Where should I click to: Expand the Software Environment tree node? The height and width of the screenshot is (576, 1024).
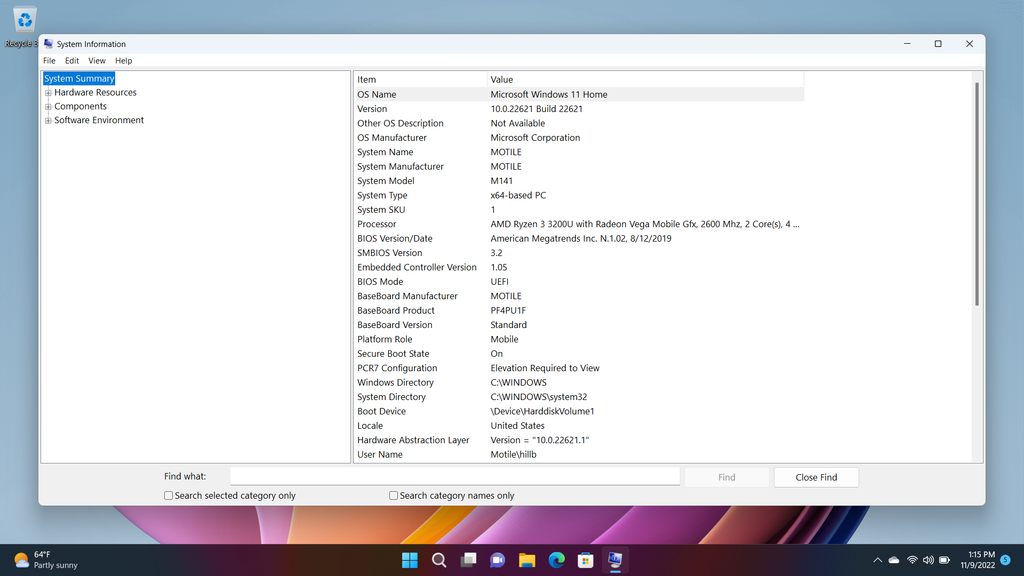(48, 121)
